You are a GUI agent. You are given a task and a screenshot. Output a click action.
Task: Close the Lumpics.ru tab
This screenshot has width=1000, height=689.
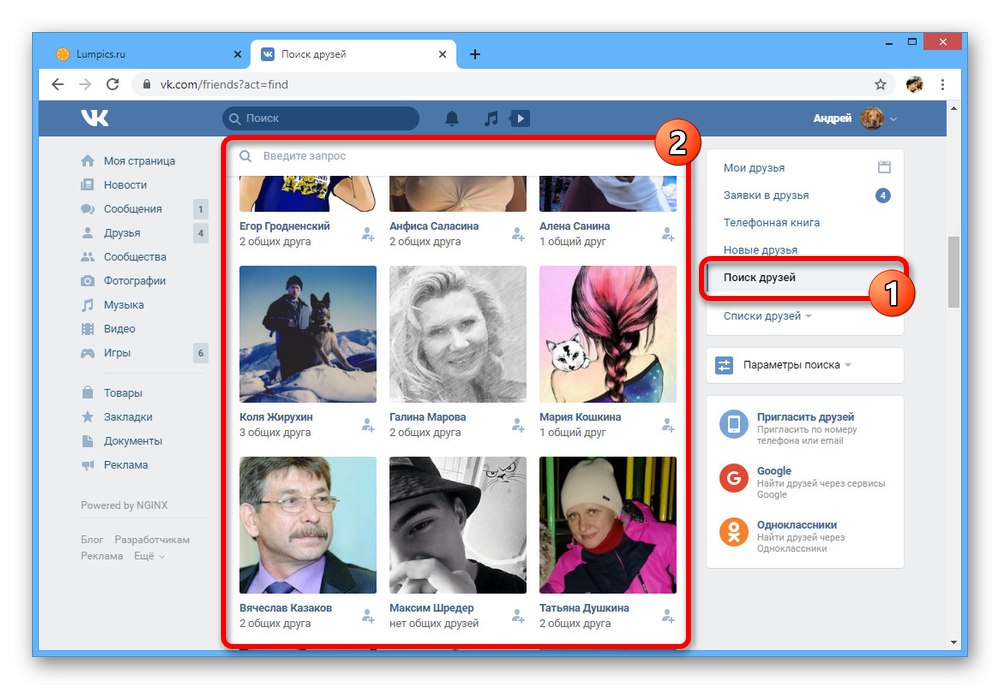(x=237, y=54)
